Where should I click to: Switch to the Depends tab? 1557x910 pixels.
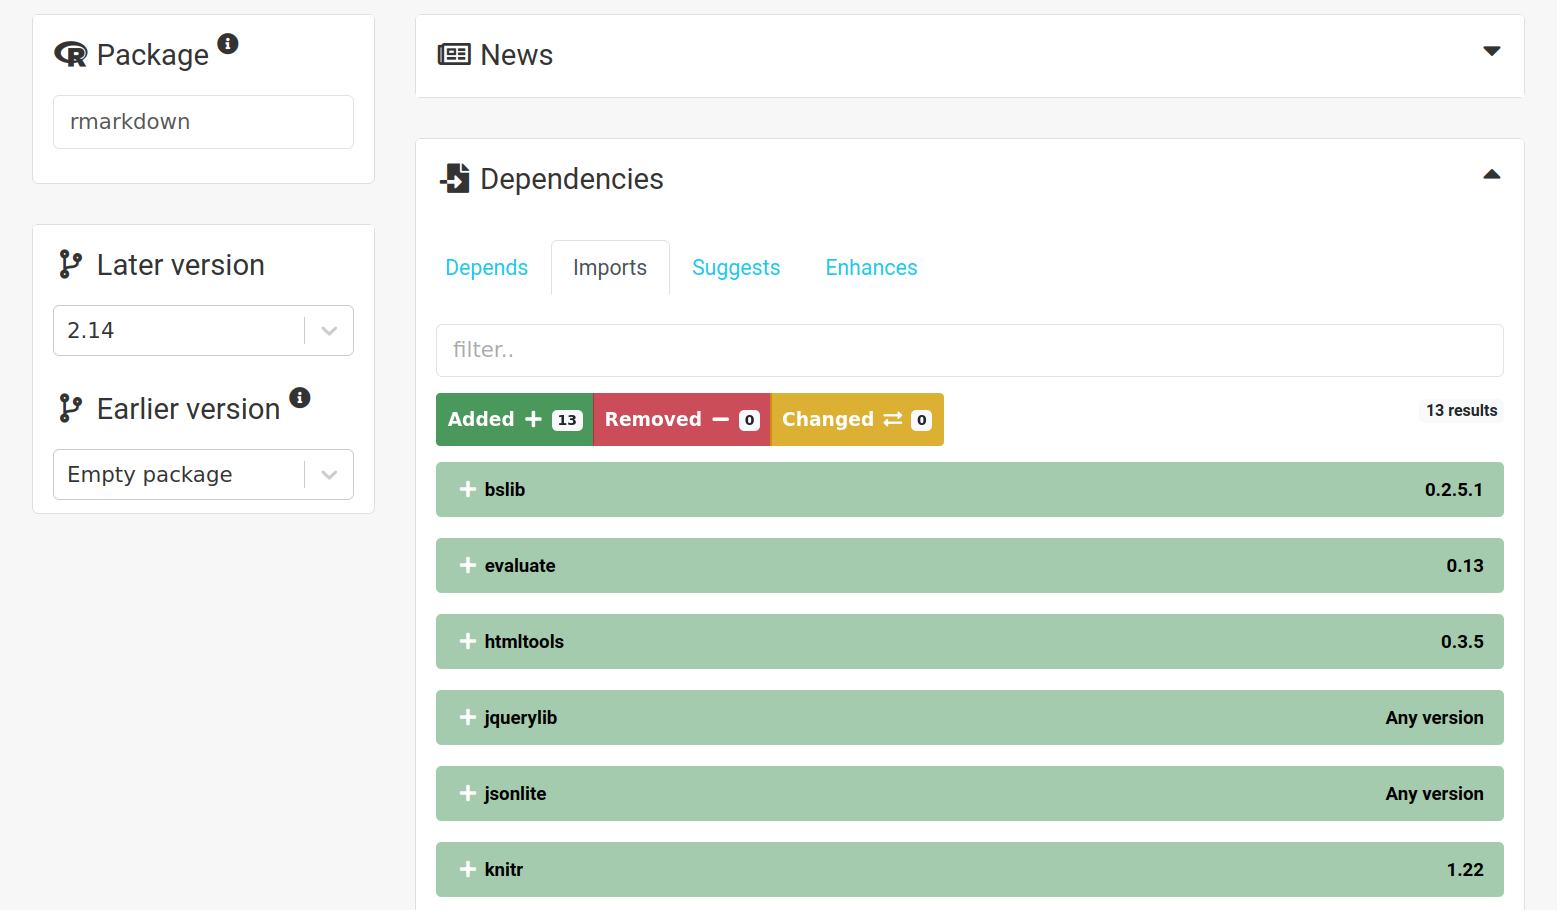click(487, 268)
